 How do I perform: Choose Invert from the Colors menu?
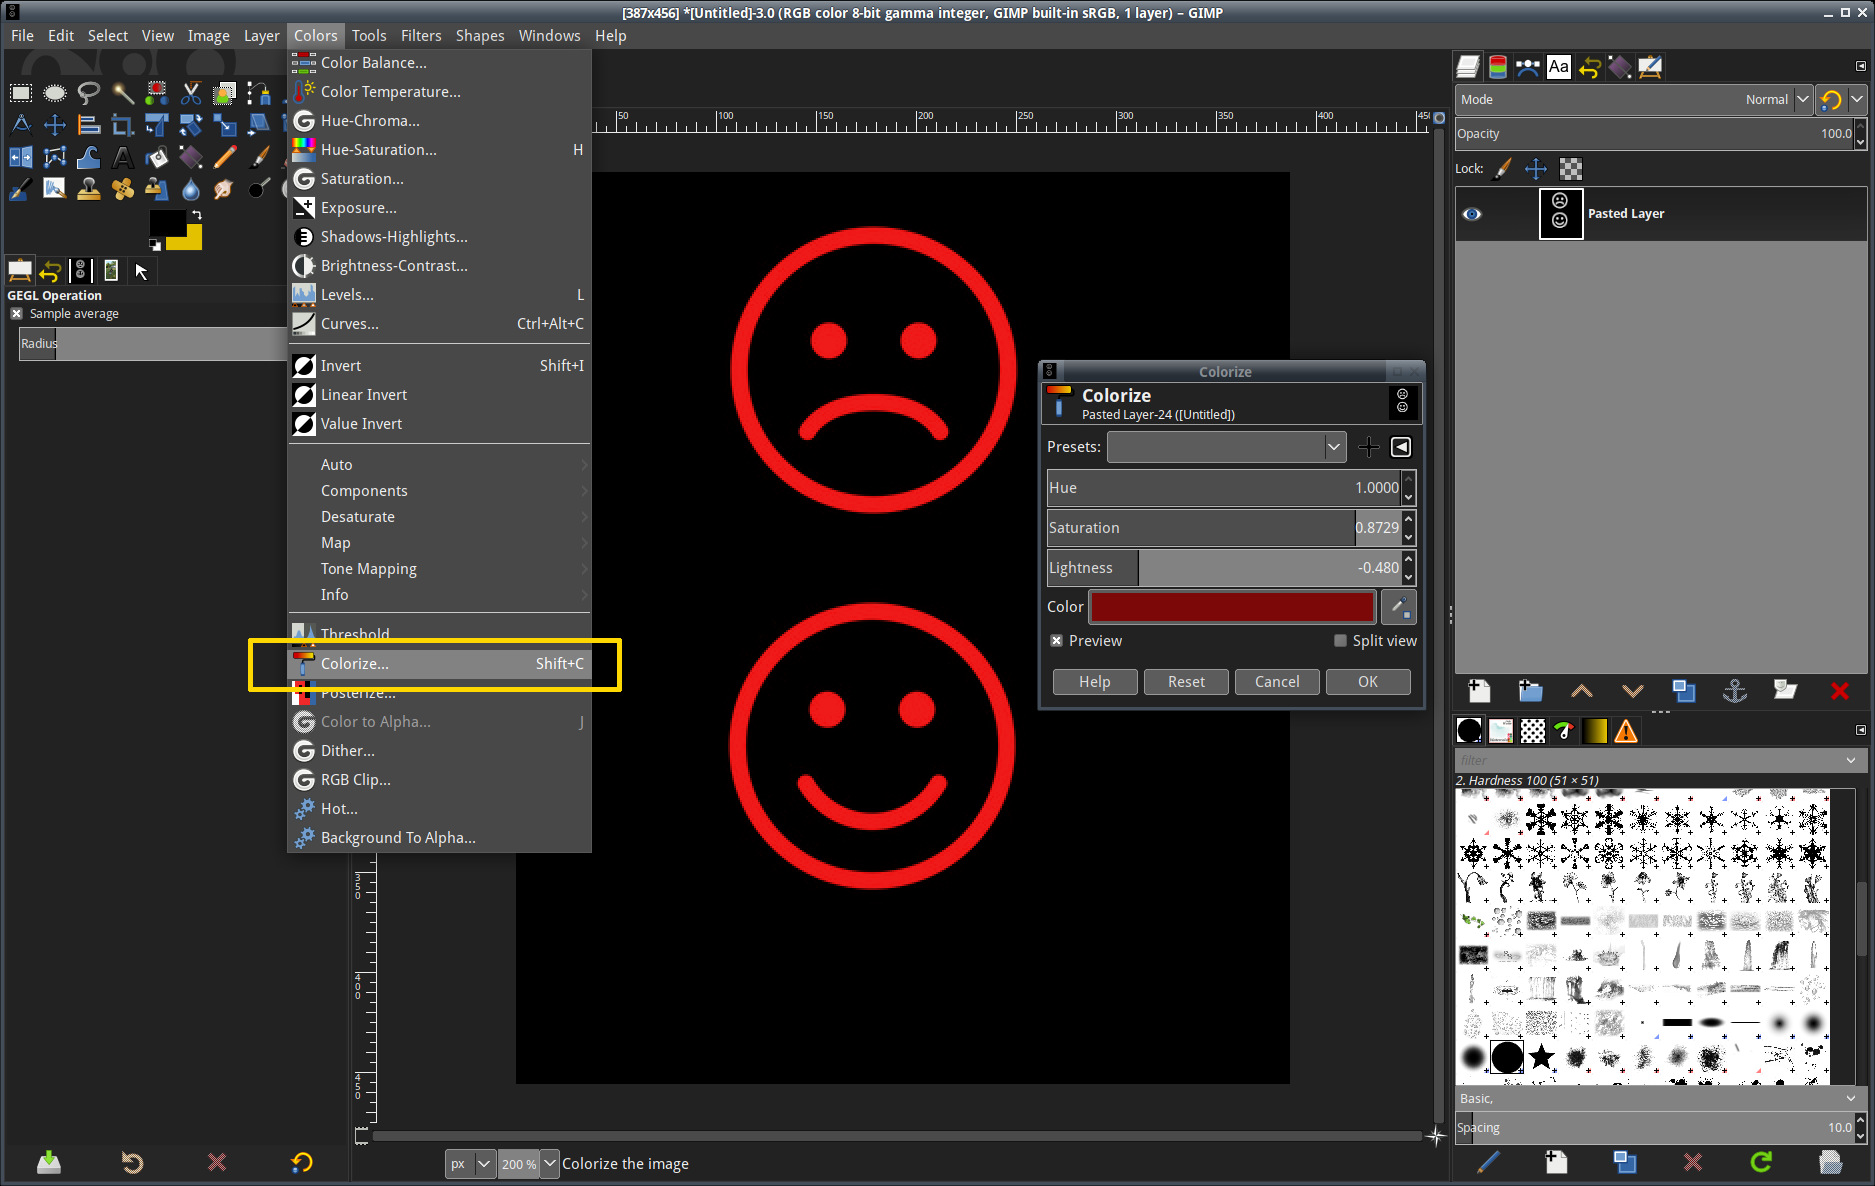coord(341,366)
